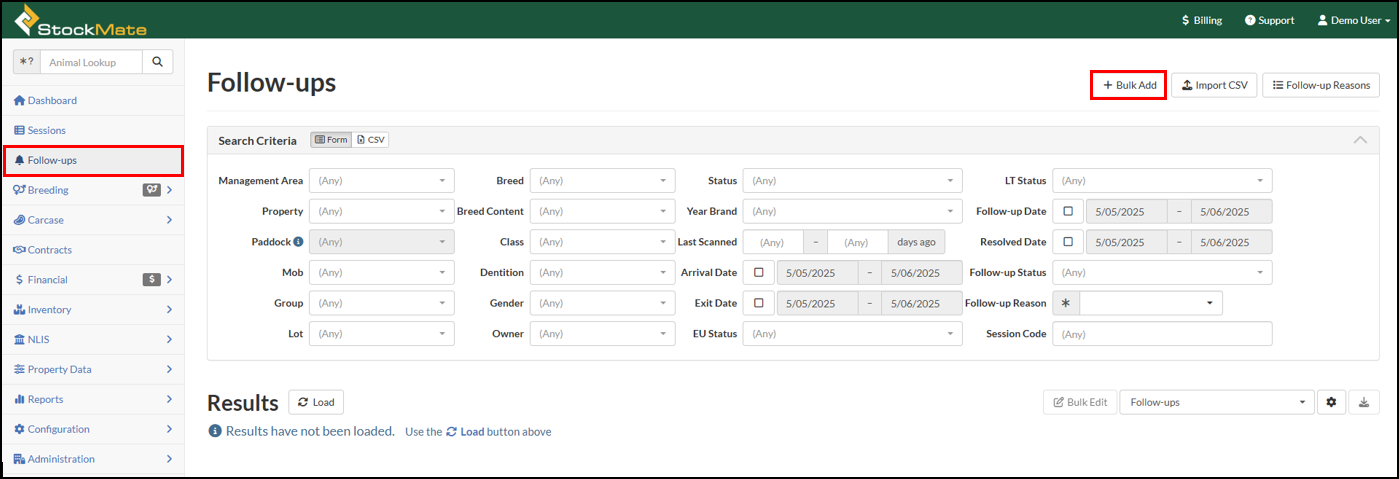
Task: Collapse the Search Criteria panel
Action: 1359,140
